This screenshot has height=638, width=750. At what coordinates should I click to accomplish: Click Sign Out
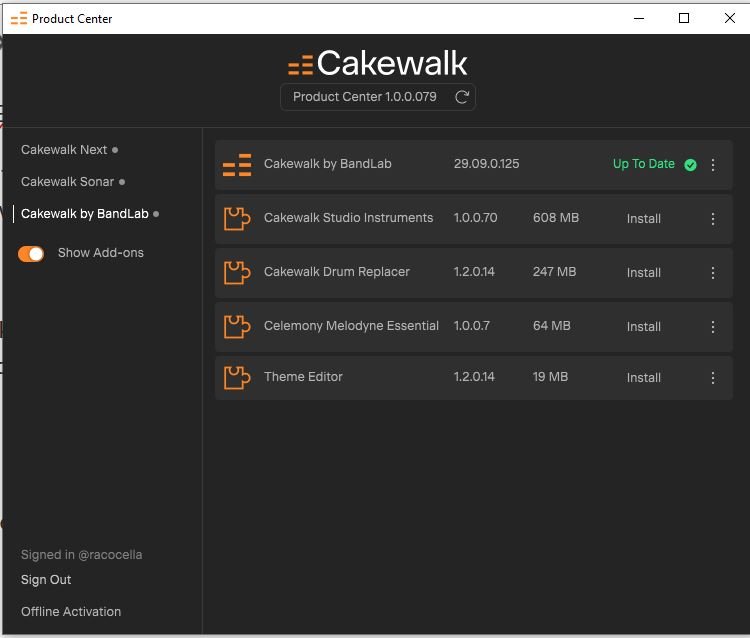tap(46, 580)
